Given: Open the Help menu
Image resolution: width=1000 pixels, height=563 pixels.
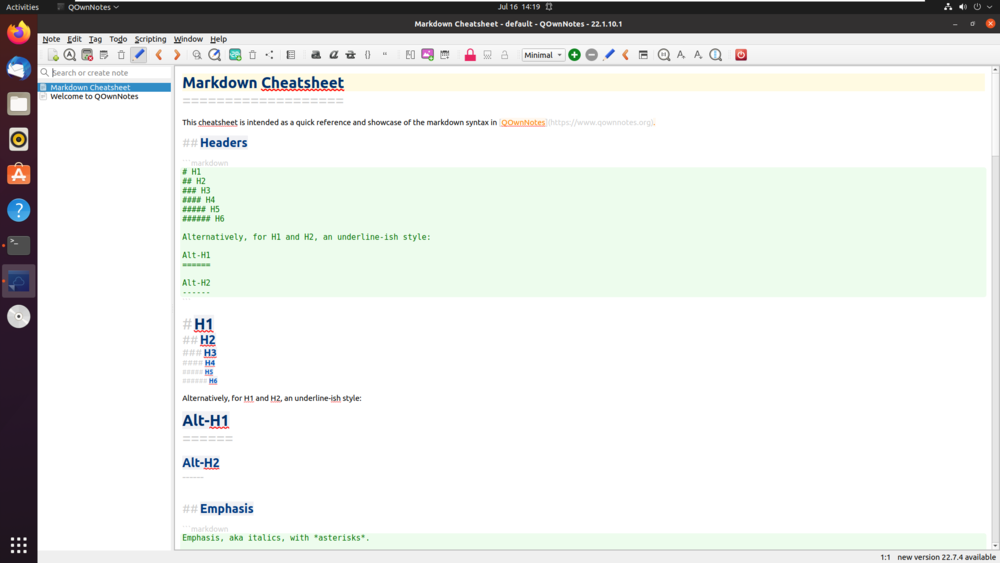Looking at the screenshot, I should point(218,39).
